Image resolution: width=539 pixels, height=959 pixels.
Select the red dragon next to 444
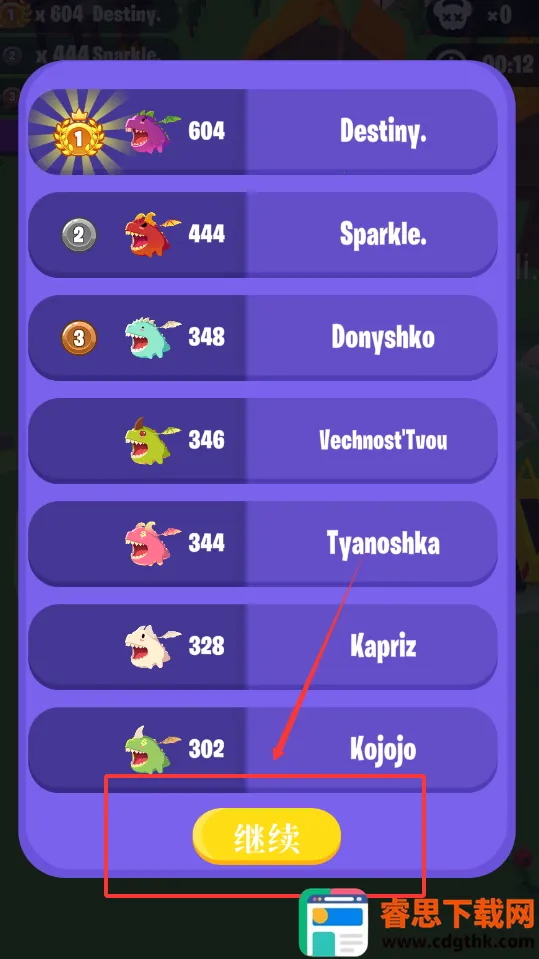click(152, 234)
